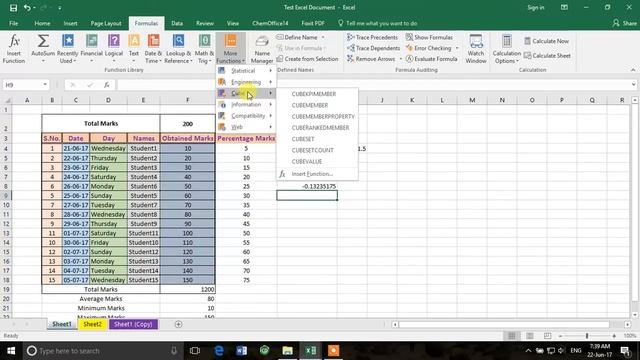Click Trace Dependents
Screen dimensions: 640x360
[373, 48]
